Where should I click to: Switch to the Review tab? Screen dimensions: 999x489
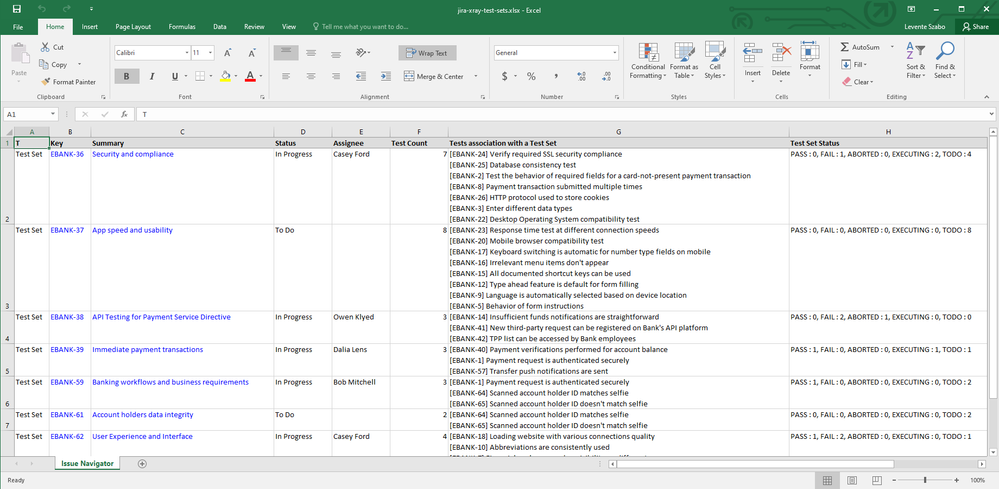click(254, 27)
